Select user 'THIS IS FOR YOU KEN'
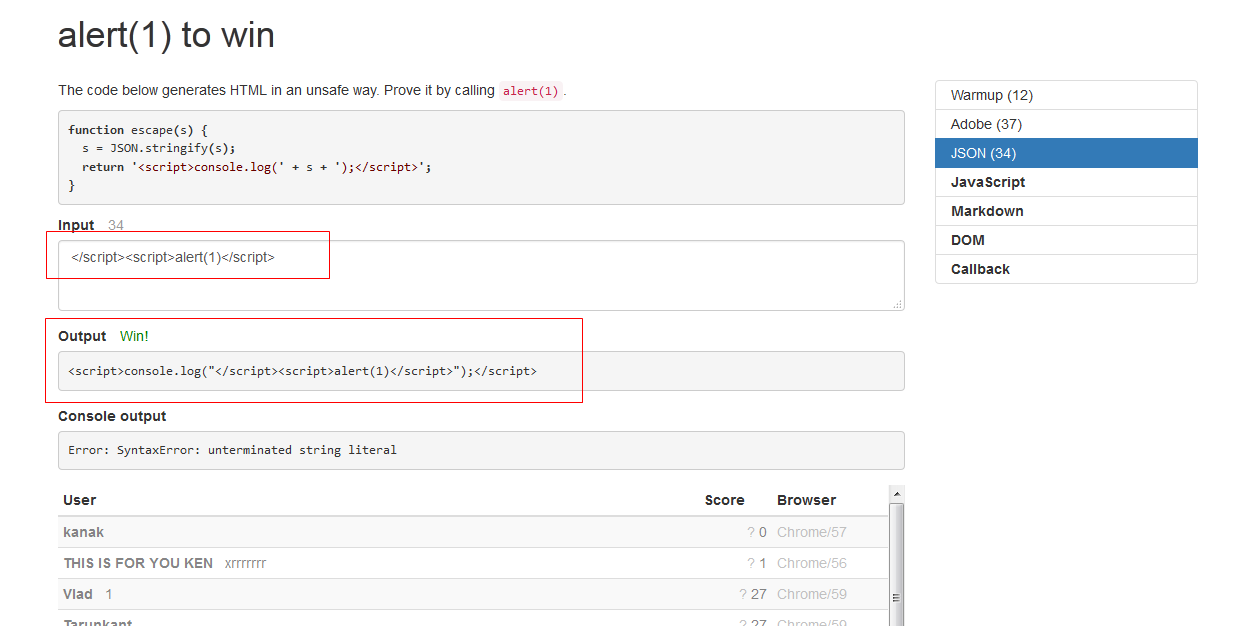Image resolution: width=1250 pixels, height=626 pixels. [x=138, y=563]
